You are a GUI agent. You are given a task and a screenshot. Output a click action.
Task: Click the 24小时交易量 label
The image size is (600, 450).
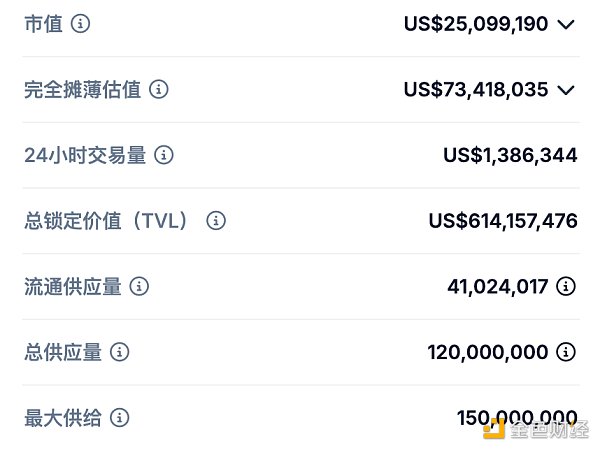[85, 155]
